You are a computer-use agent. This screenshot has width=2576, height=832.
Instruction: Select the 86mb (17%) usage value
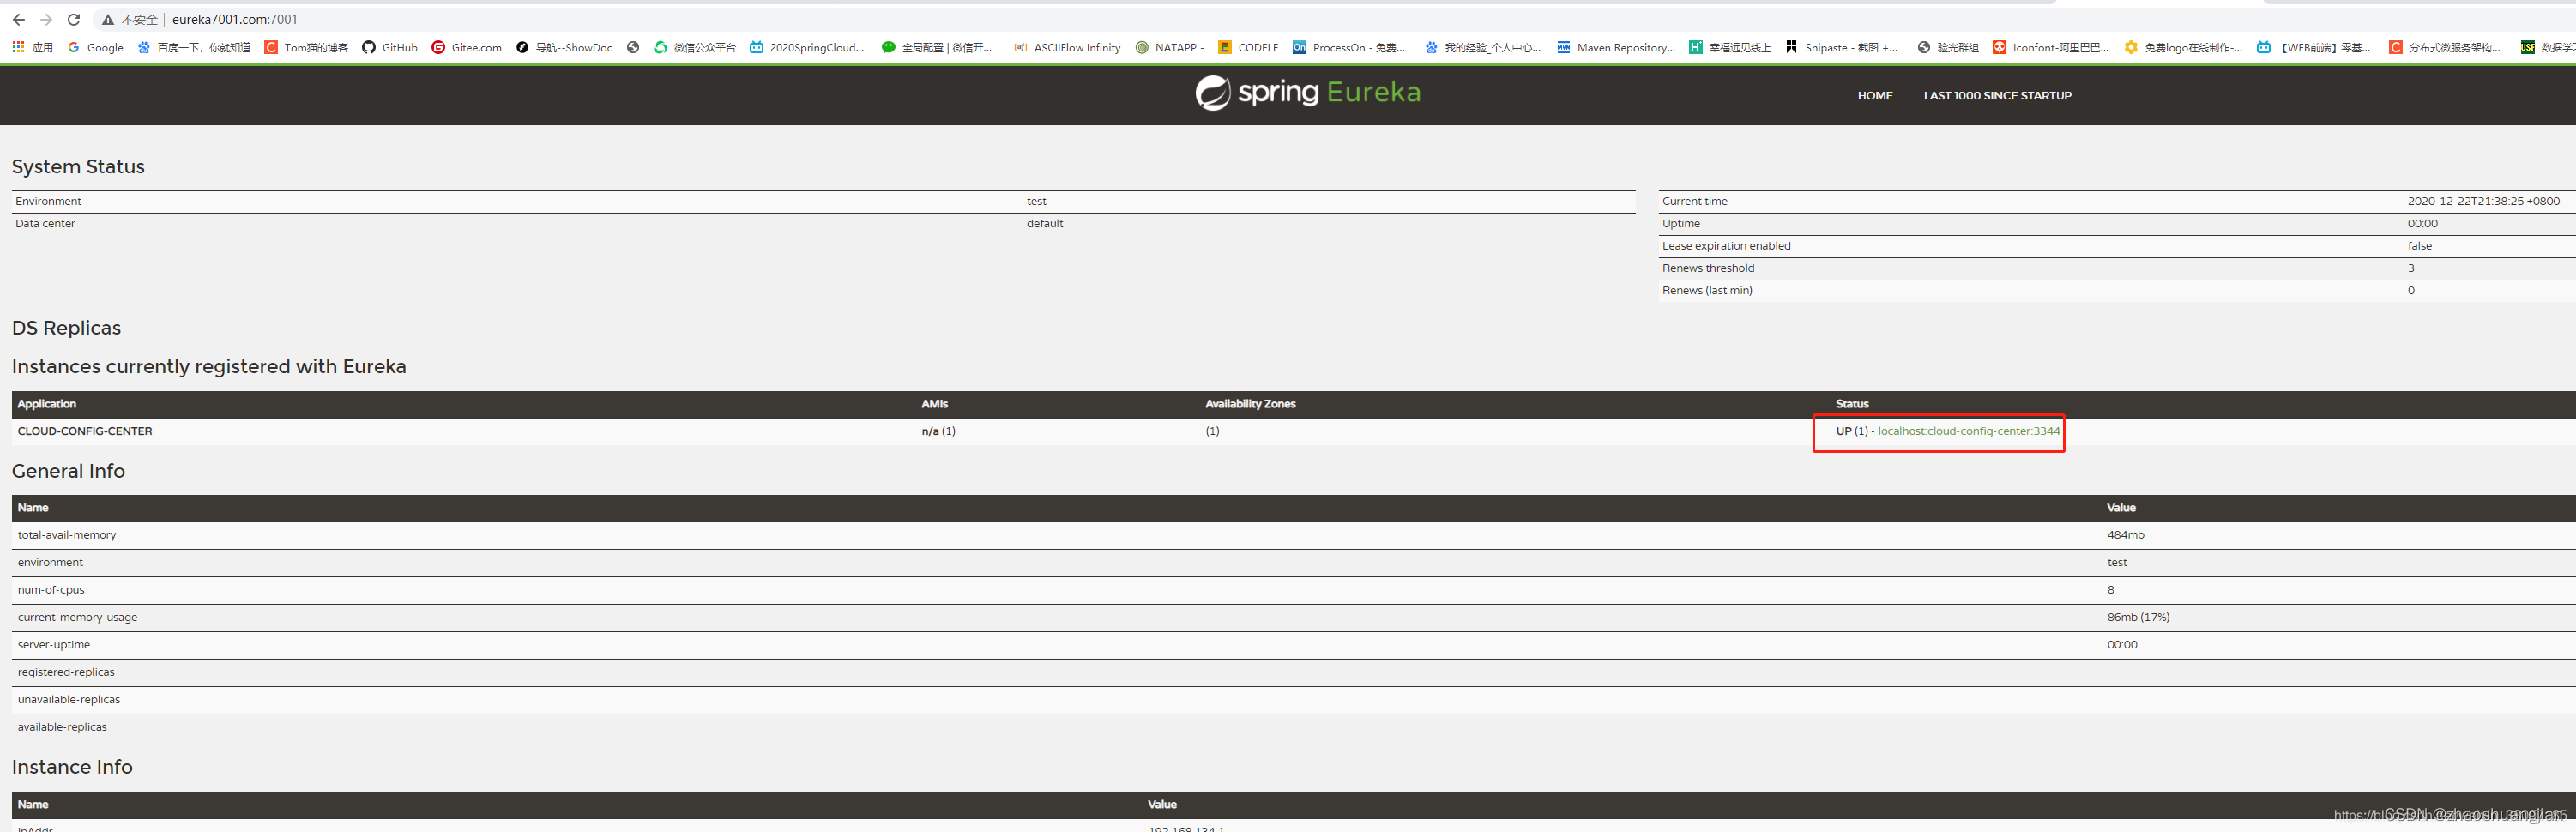tap(2138, 617)
